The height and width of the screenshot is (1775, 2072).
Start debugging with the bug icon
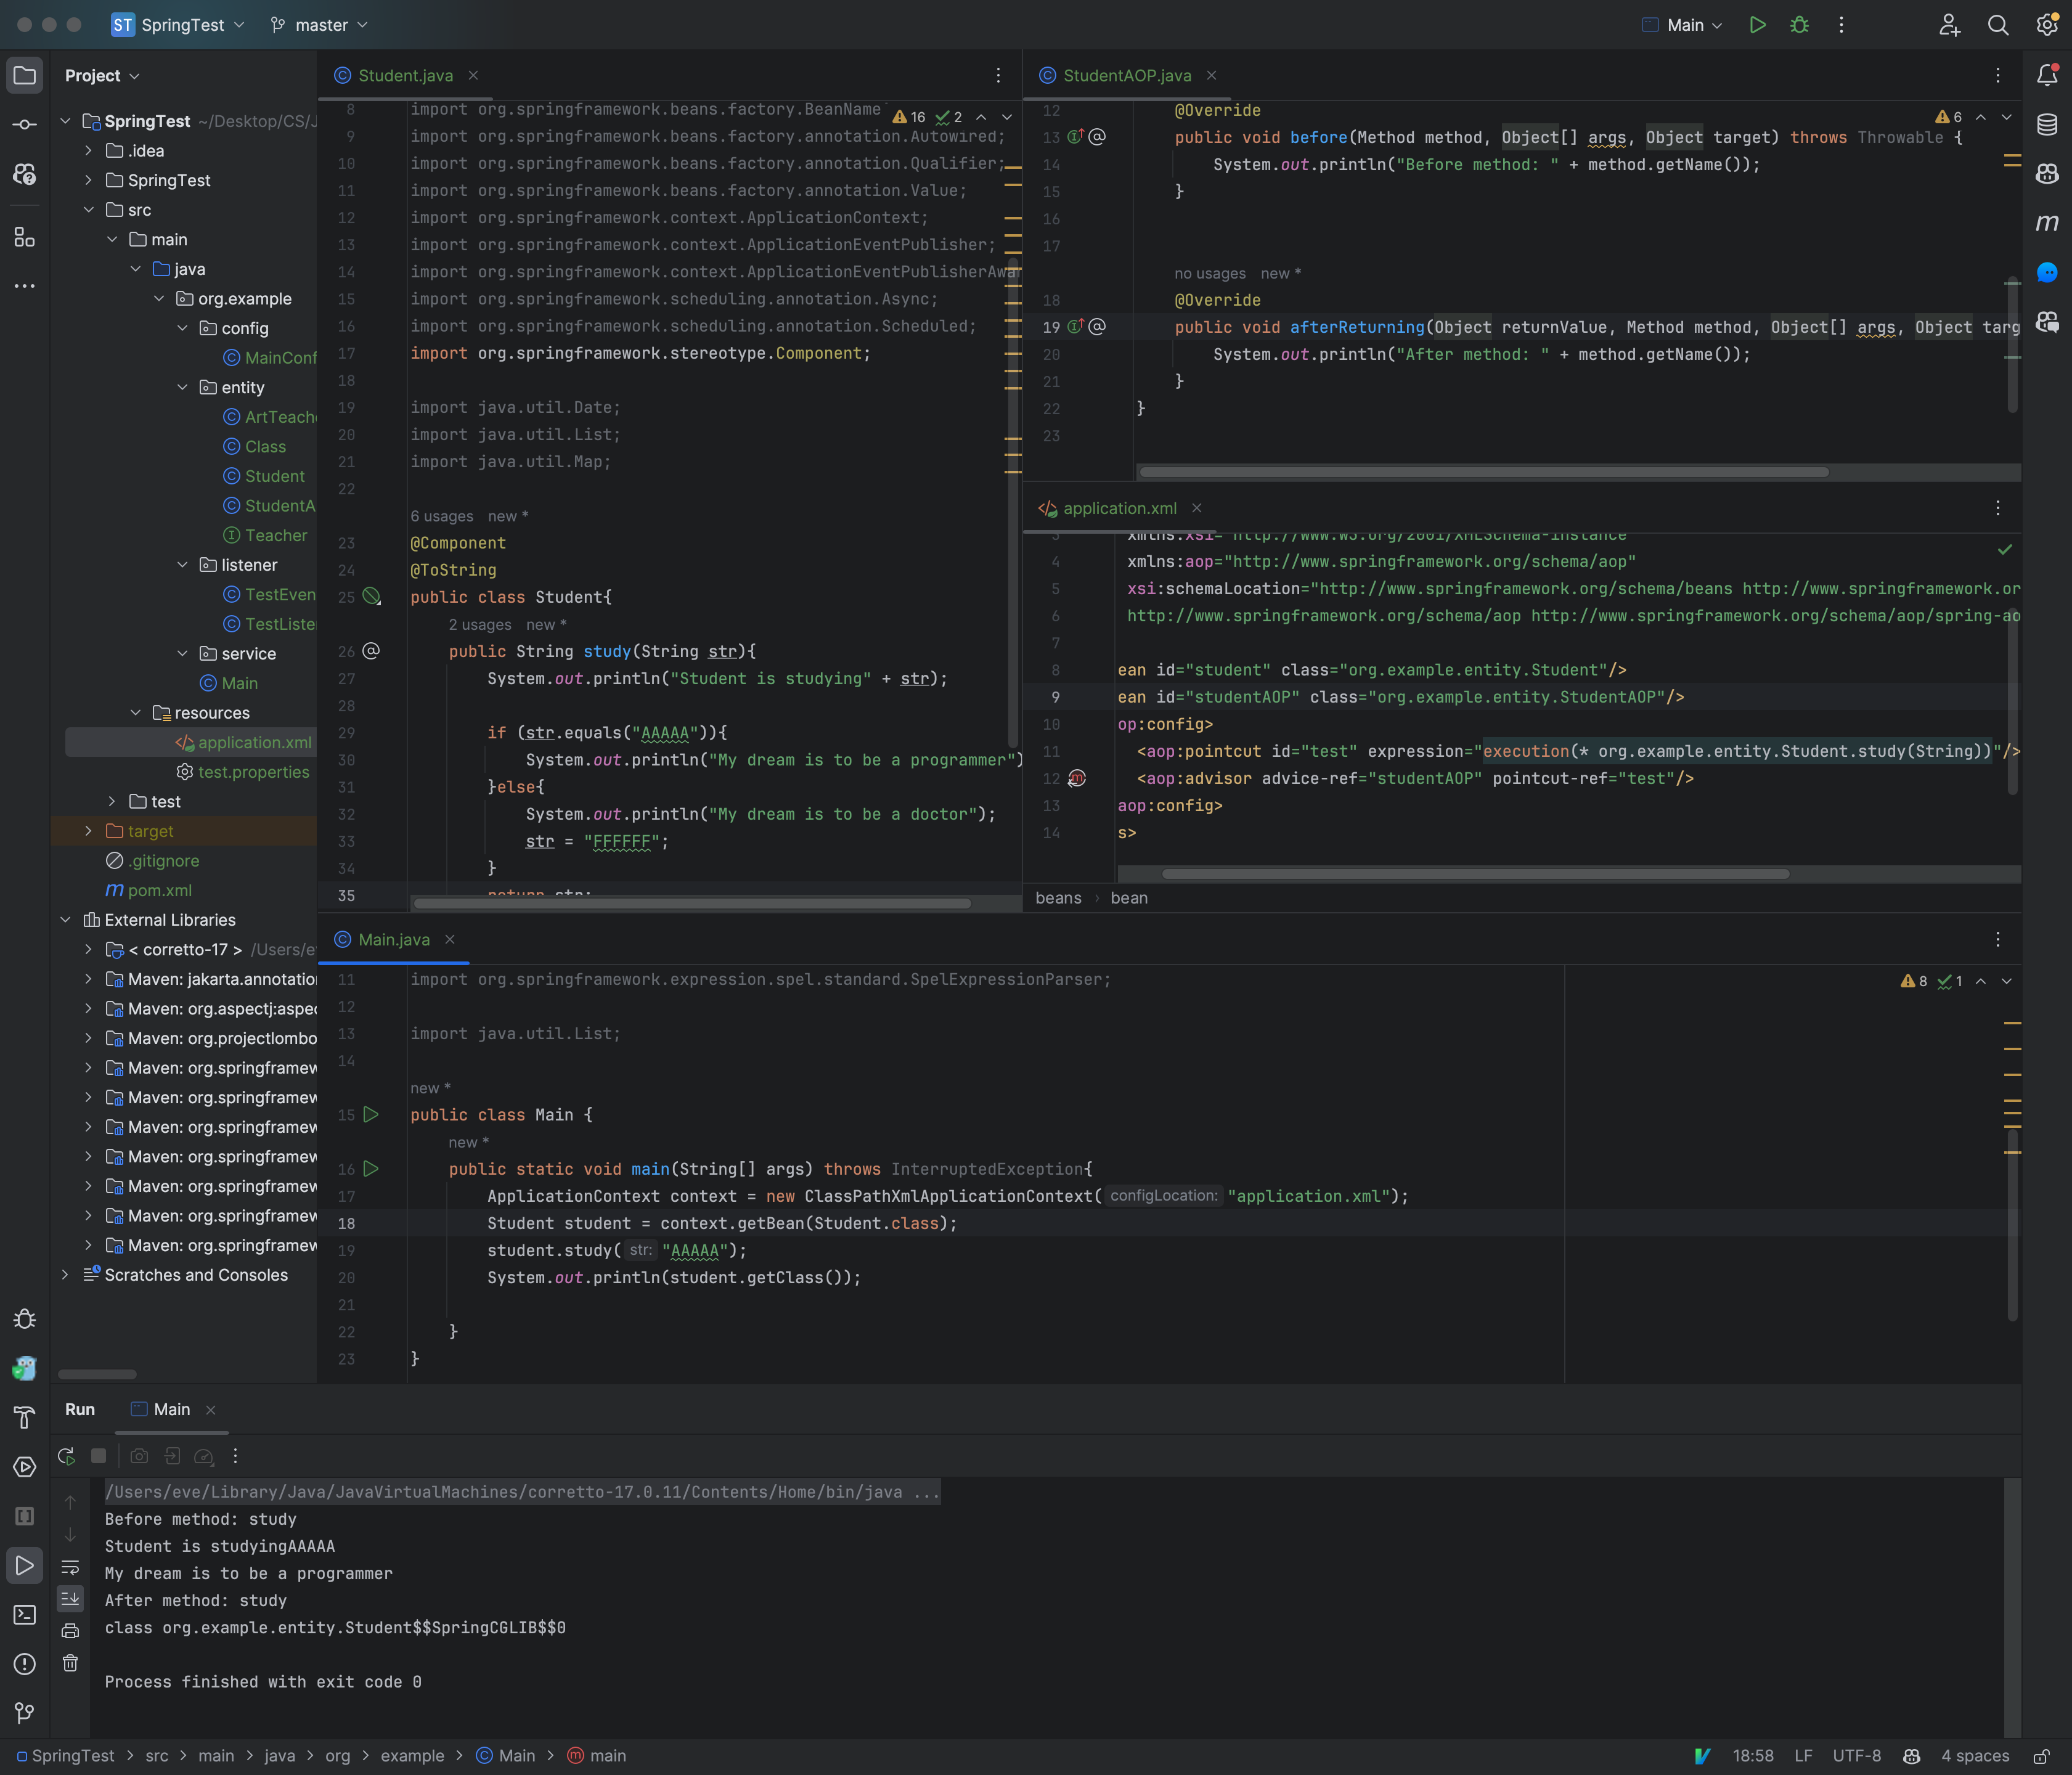click(x=1799, y=25)
